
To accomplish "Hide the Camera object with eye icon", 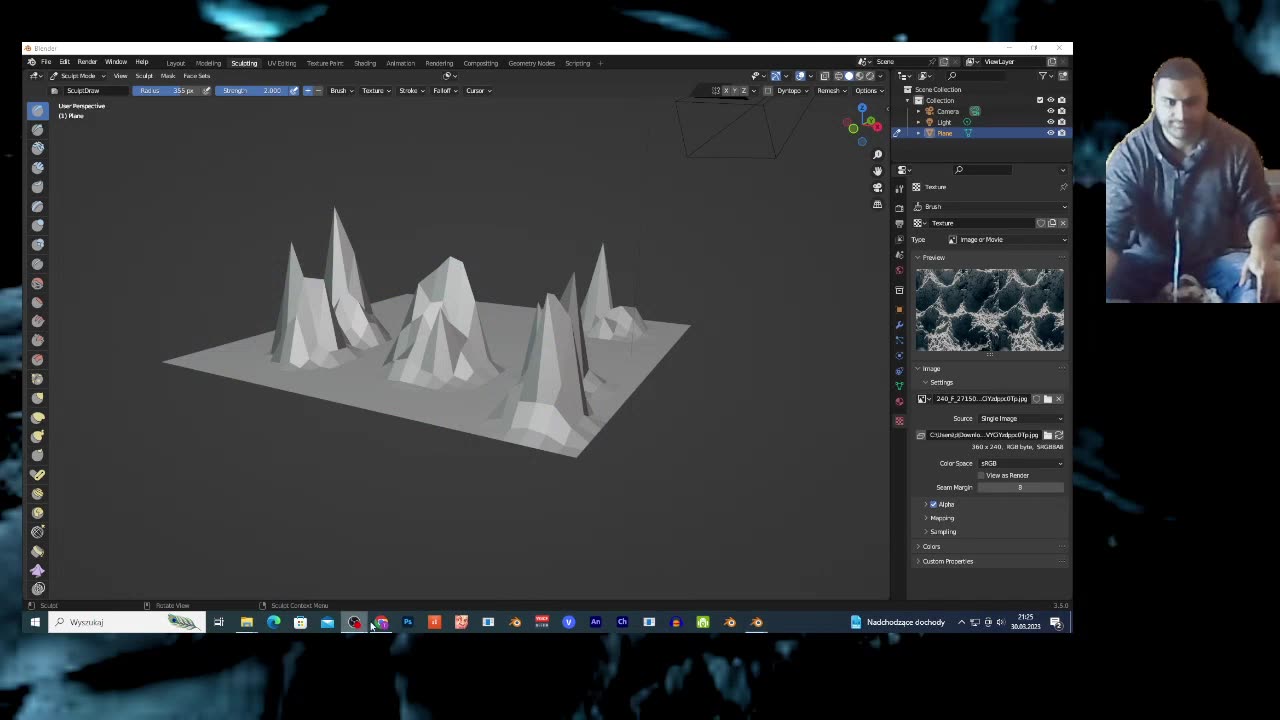I will tap(1050, 111).
